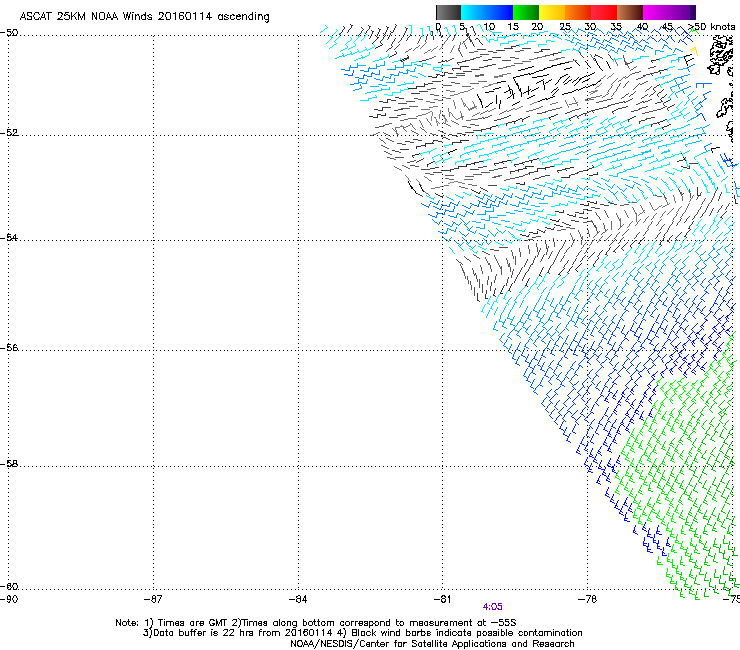
Task: Click the cyan 5-10 knots legend segment
Action: [x=473, y=12]
